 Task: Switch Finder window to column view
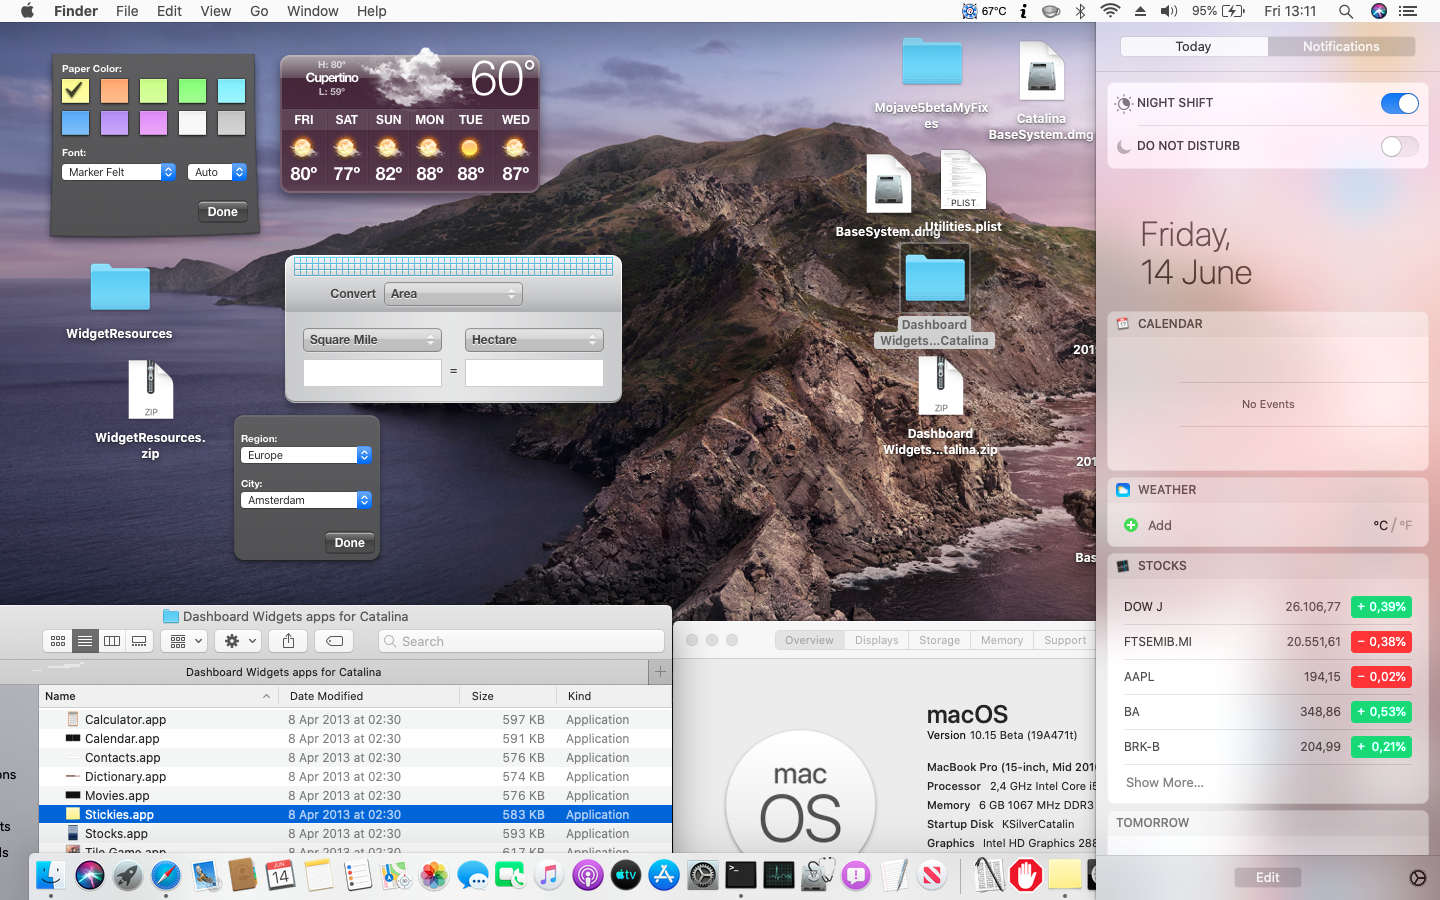tap(112, 641)
